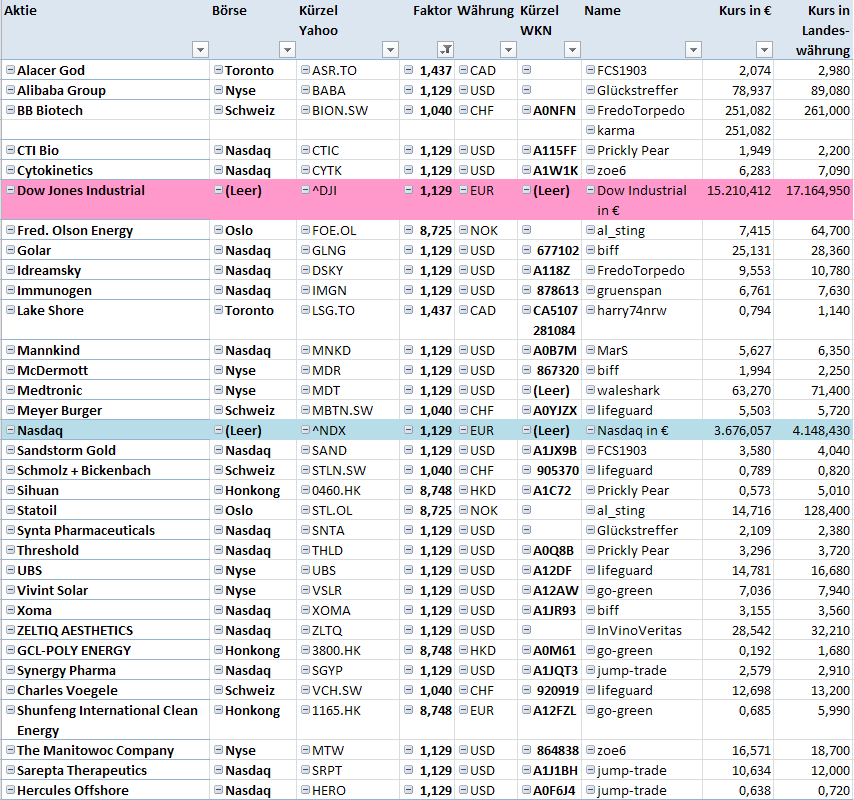Viewport: 854px width, 800px height.
Task: Click the blue Nasdaq 3.676,057 value cell
Action: [737, 431]
